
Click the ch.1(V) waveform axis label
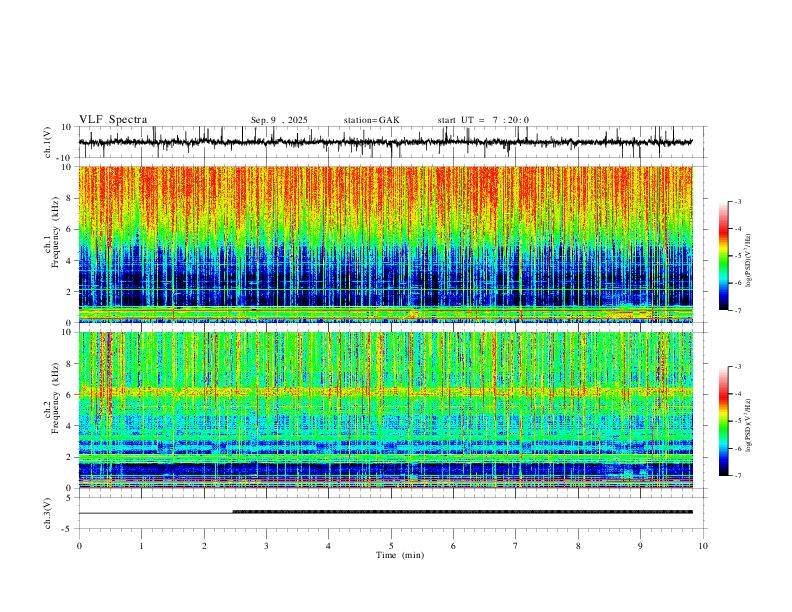[48, 142]
